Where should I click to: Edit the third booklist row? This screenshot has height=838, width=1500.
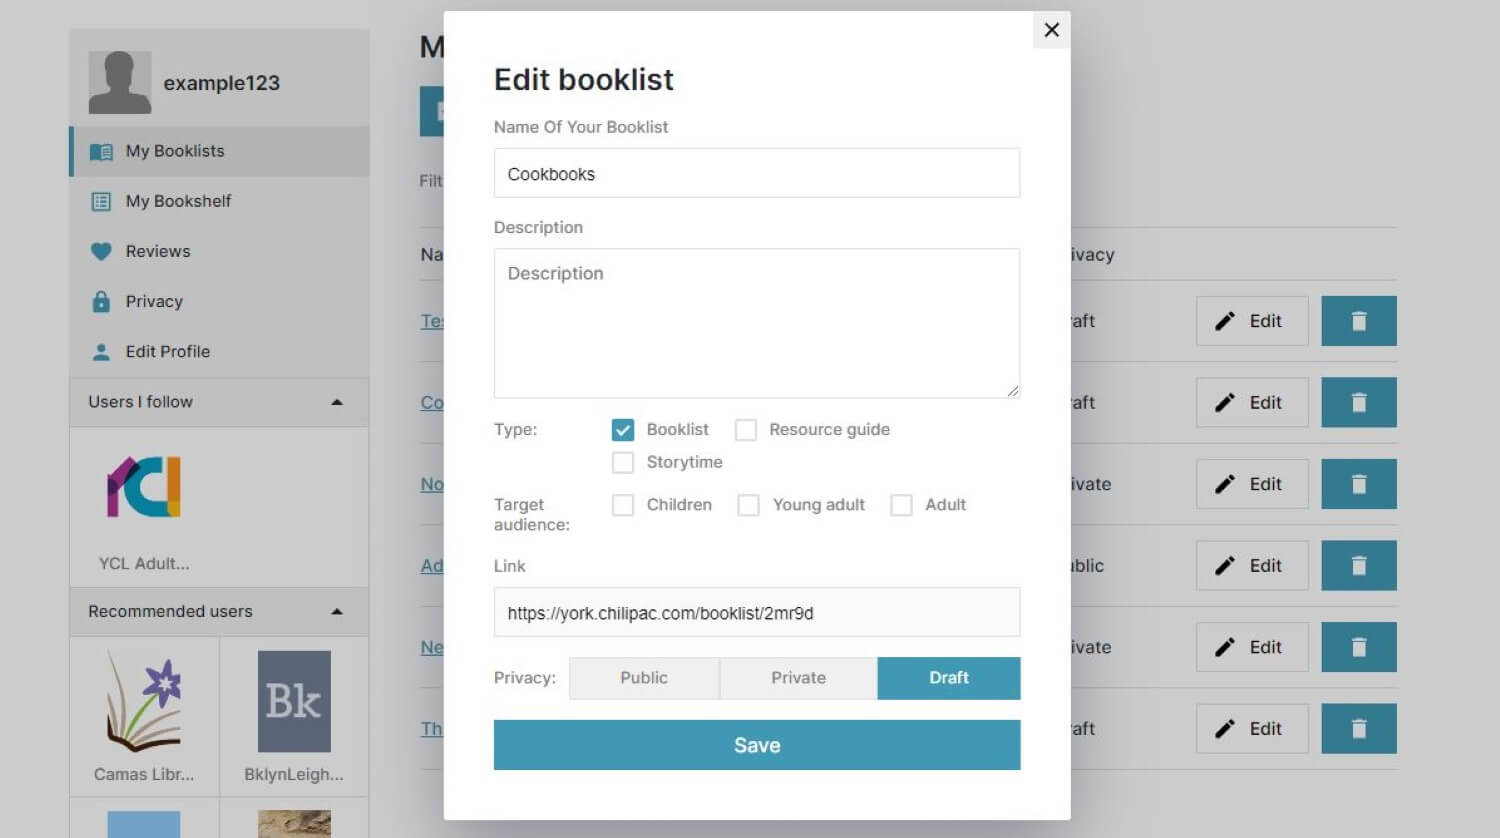click(1252, 484)
